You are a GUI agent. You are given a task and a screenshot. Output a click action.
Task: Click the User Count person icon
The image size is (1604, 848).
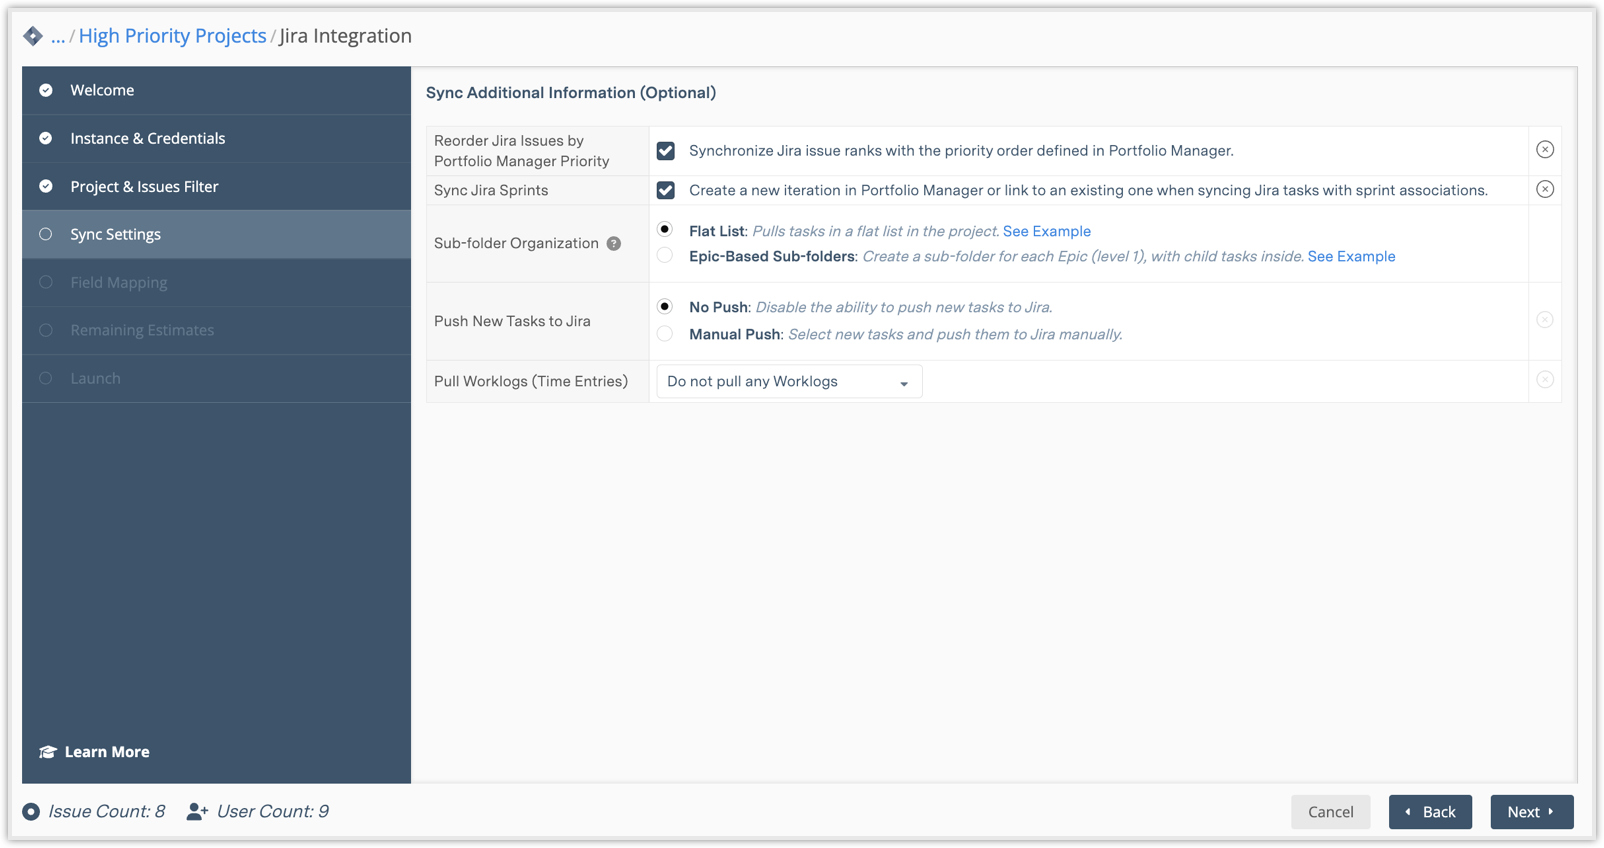tap(197, 812)
